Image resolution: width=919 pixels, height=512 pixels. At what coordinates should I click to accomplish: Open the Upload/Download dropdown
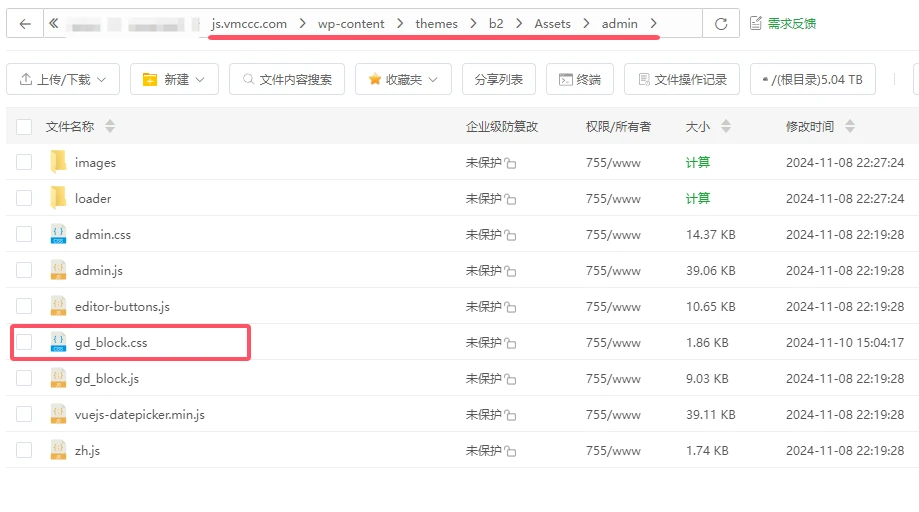pos(63,79)
